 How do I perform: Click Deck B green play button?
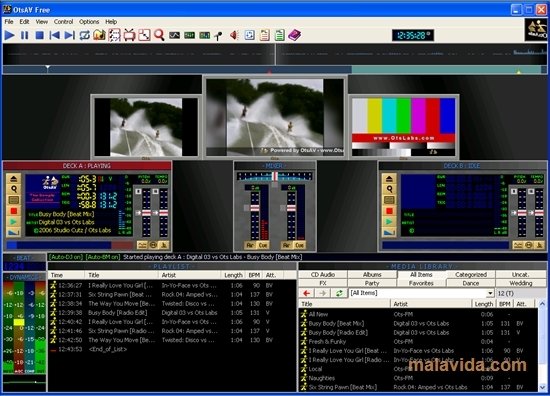point(389,222)
